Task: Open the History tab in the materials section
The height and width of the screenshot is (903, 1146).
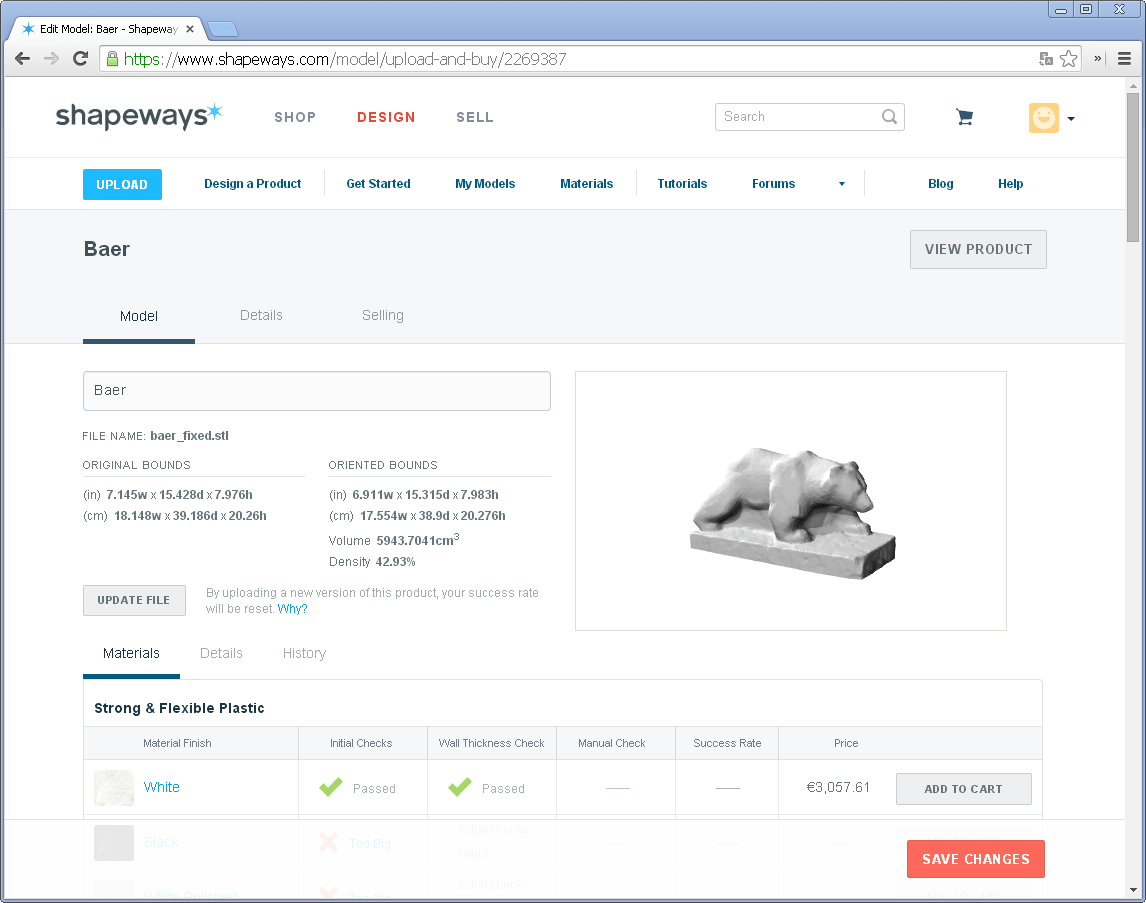Action: tap(303, 653)
